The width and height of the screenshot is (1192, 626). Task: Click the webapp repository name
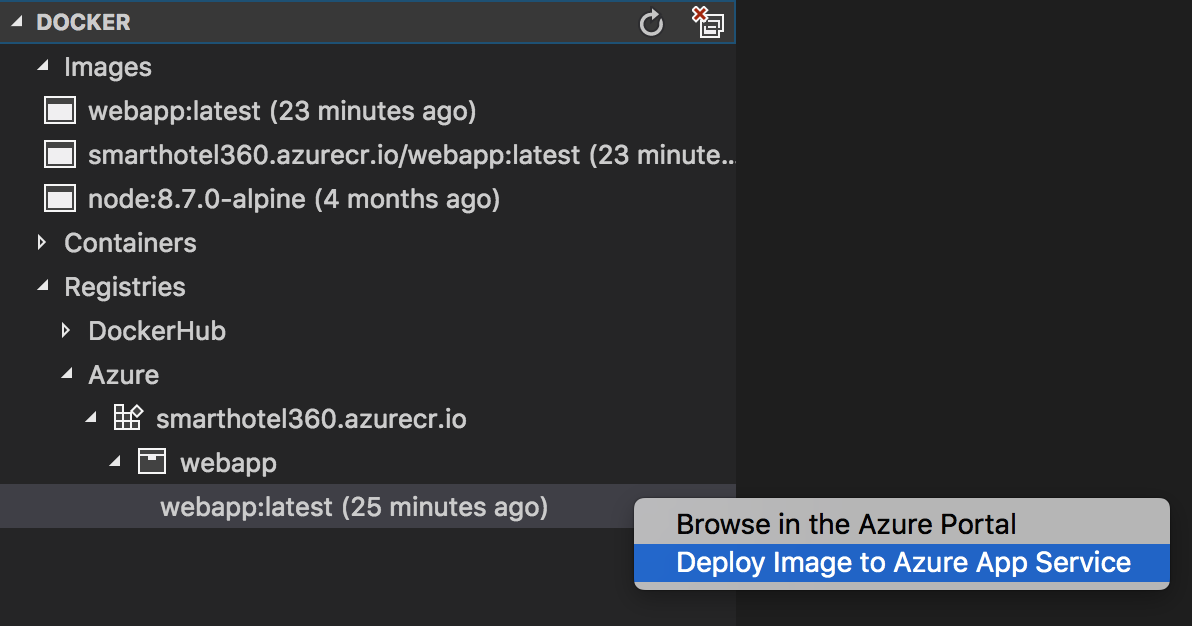(228, 464)
